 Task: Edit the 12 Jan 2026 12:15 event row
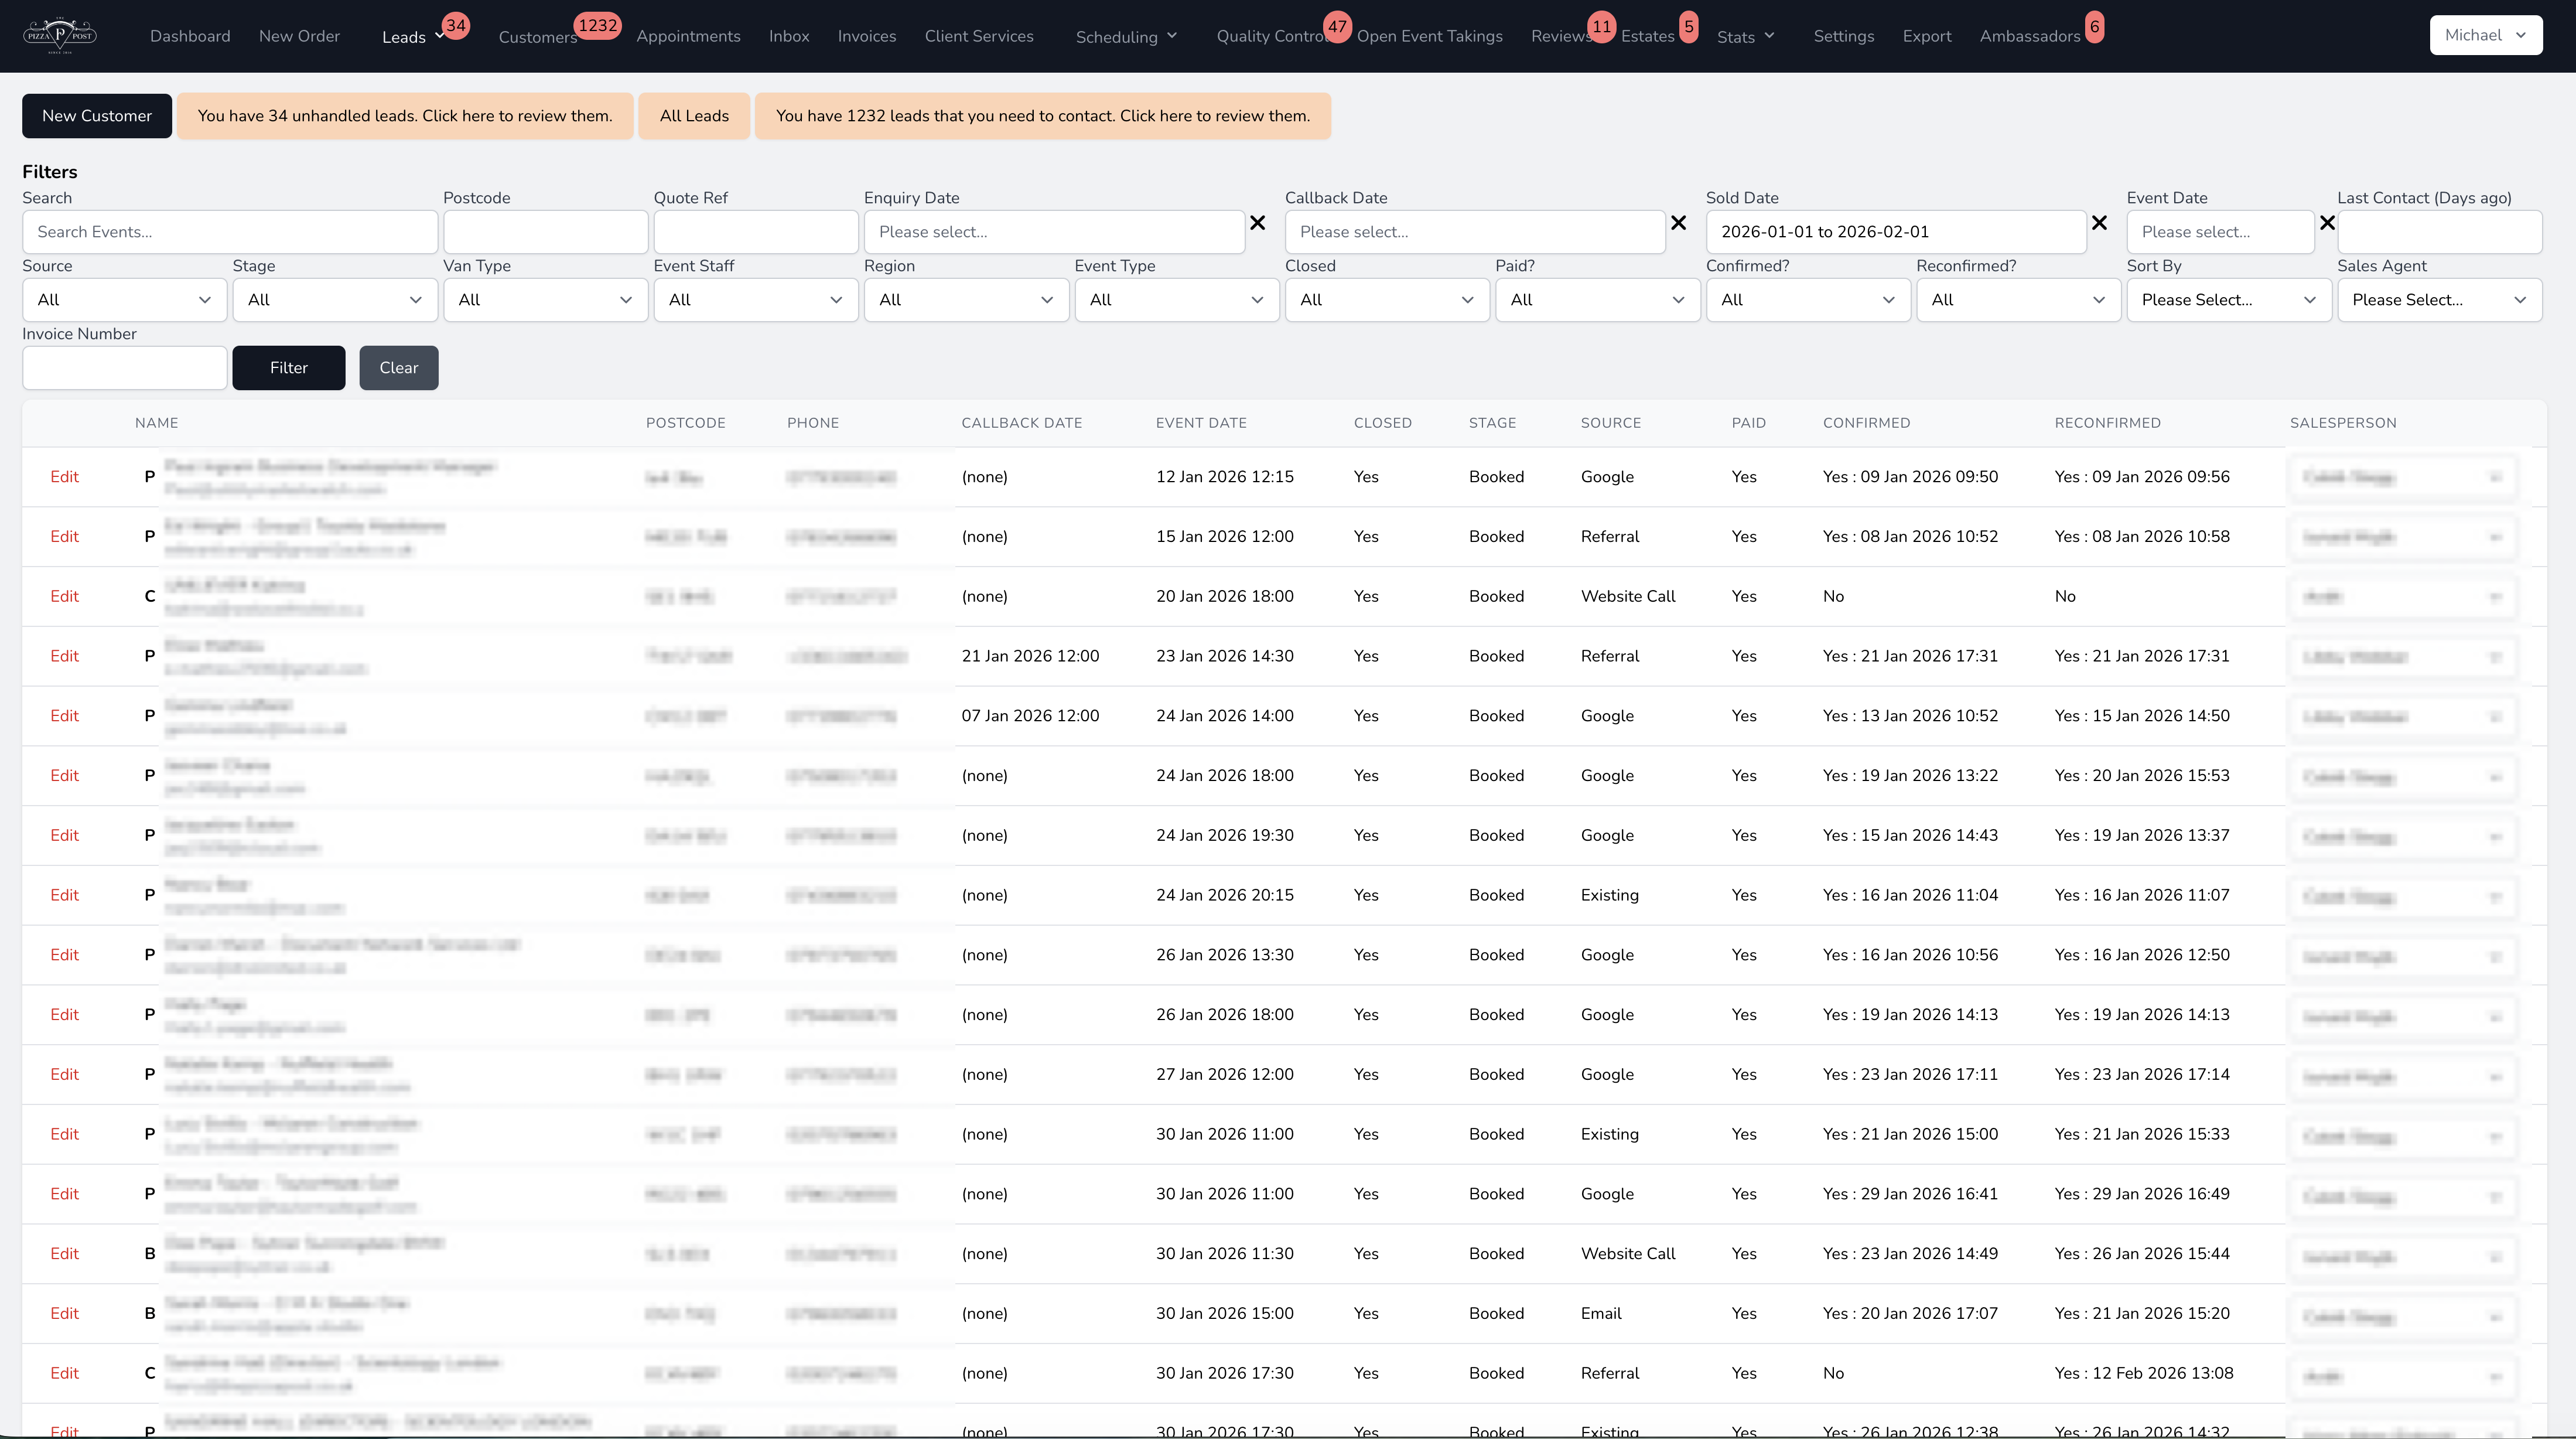point(64,477)
